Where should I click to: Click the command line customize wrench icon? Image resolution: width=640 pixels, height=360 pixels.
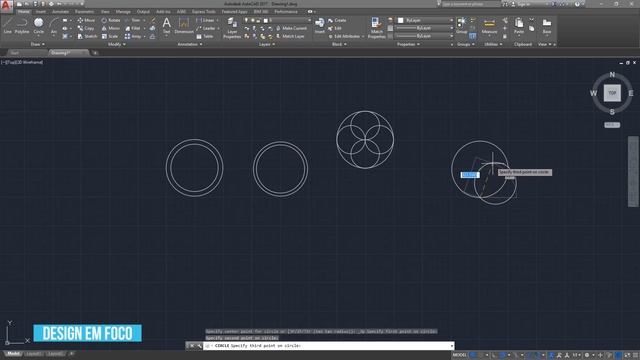pyautogui.click(x=199, y=346)
